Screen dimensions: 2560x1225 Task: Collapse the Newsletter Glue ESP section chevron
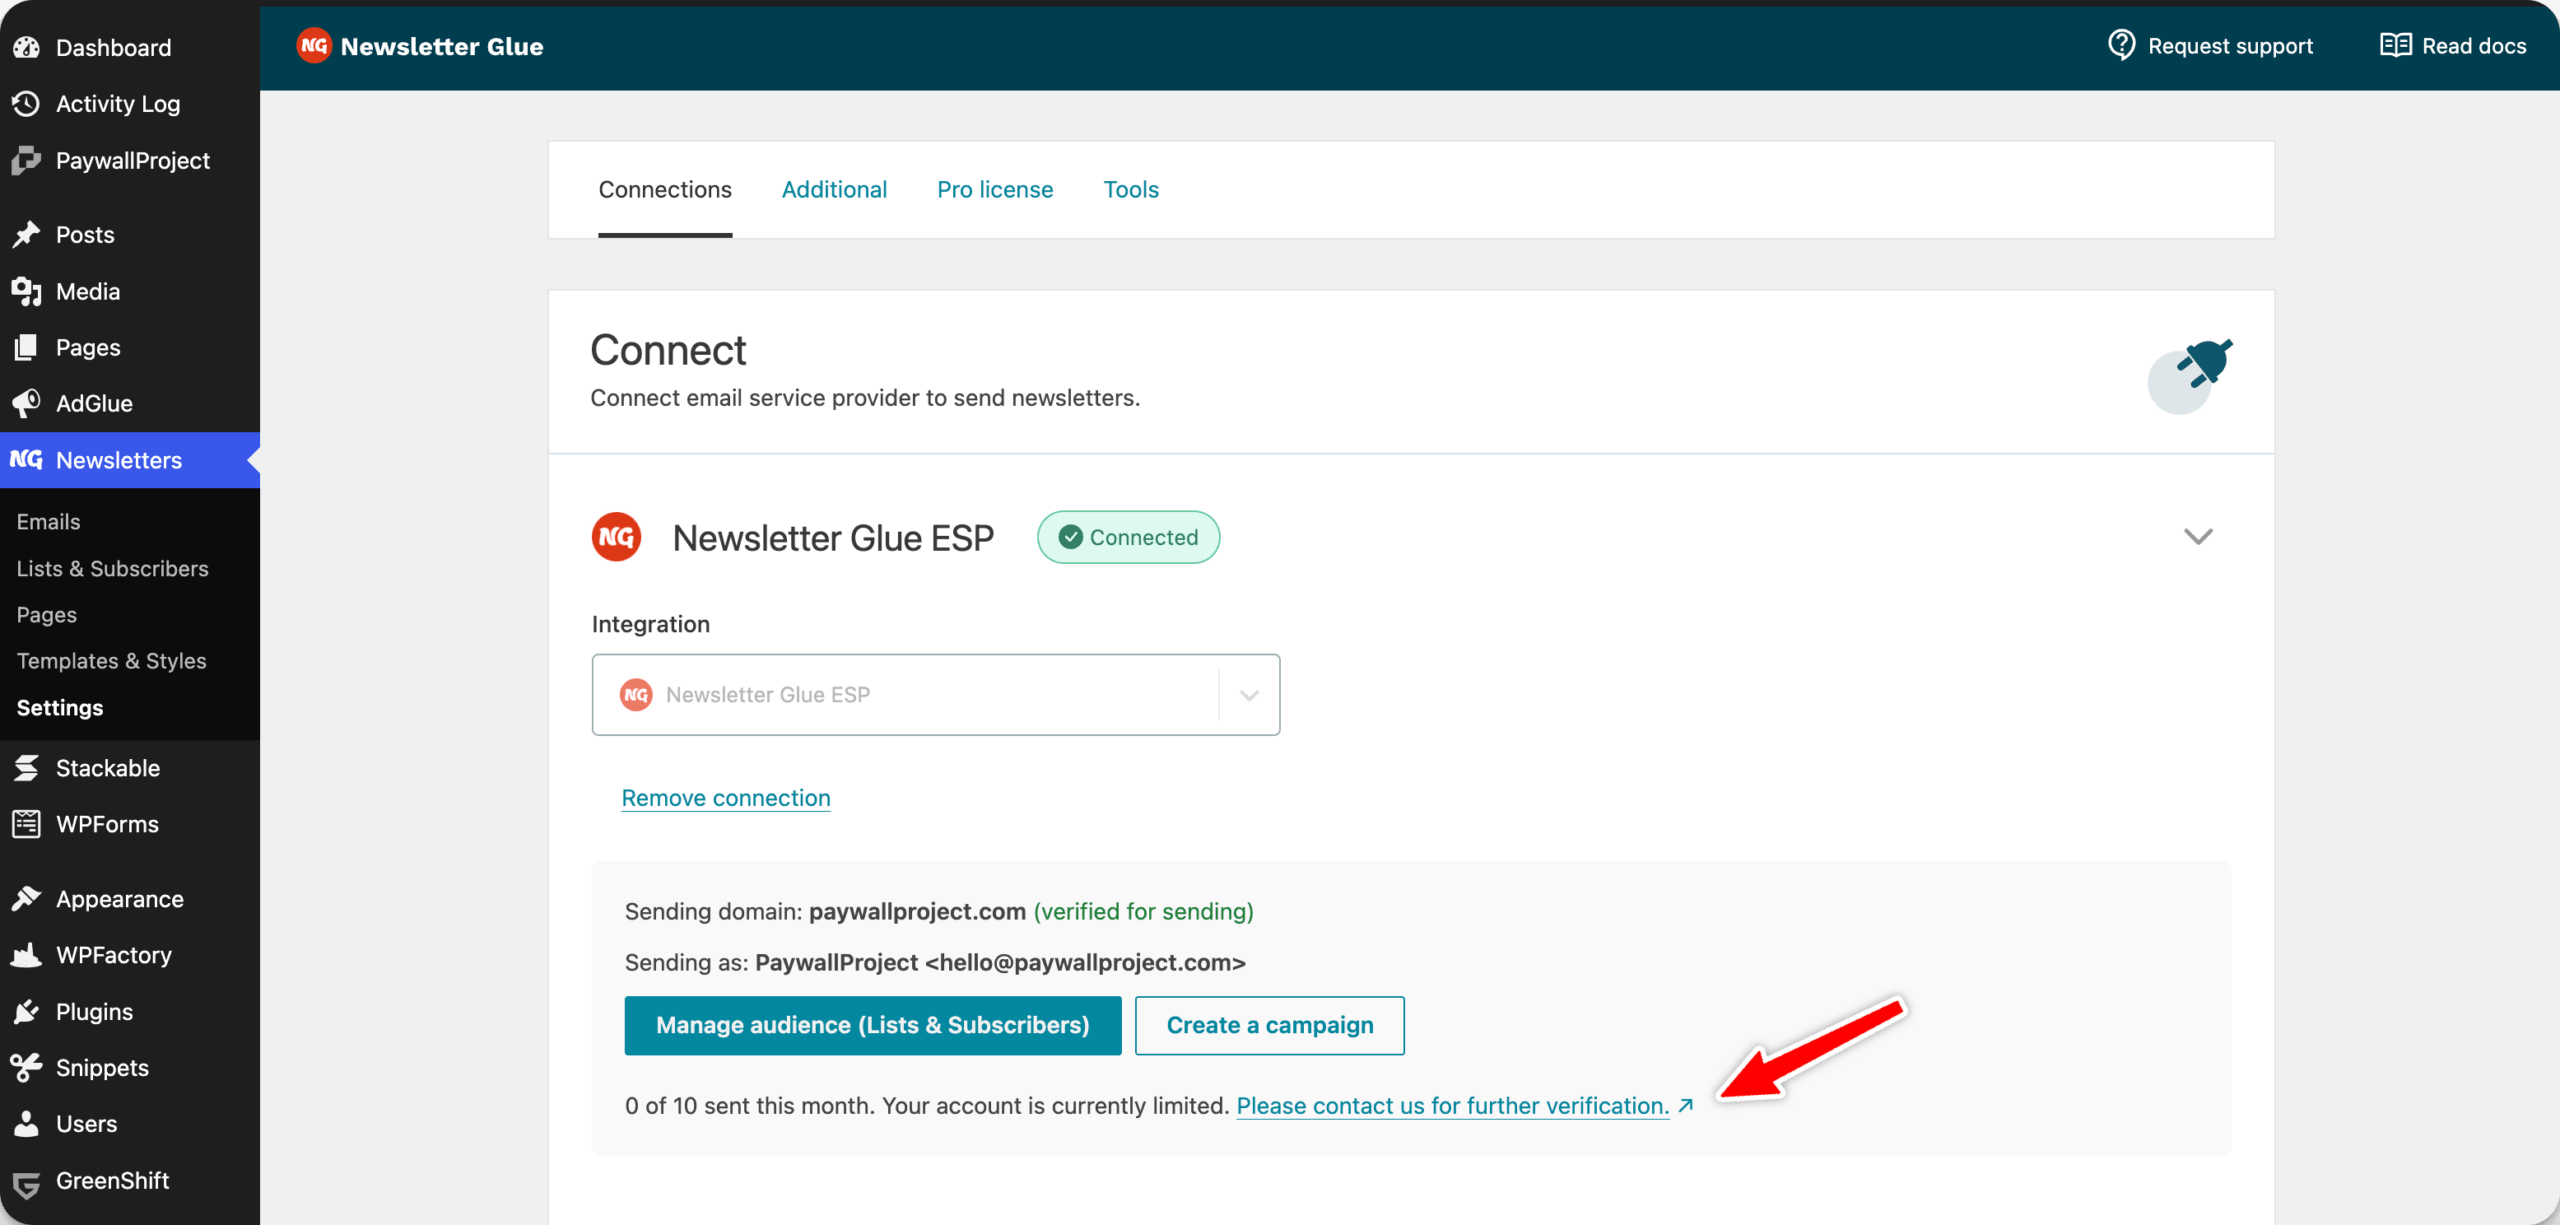click(x=2198, y=537)
